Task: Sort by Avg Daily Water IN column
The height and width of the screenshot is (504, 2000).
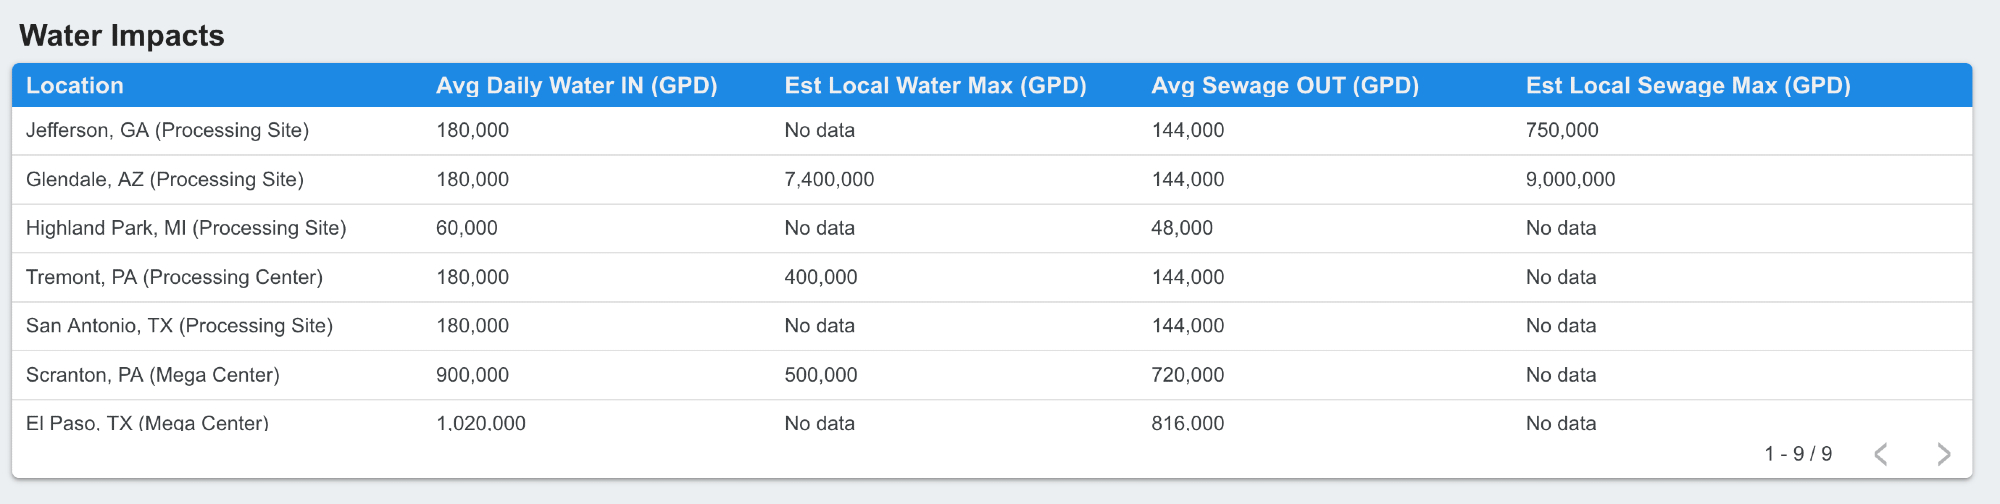Action: click(x=576, y=86)
